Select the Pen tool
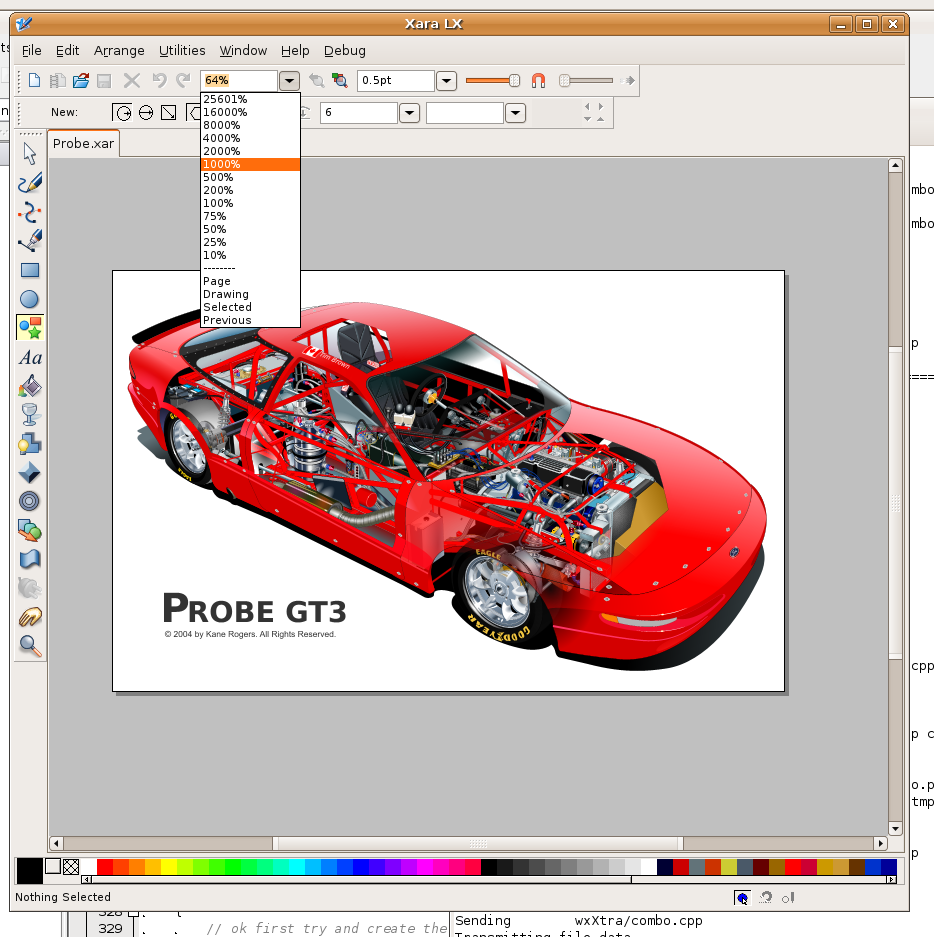Viewport: 934px width, 937px height. (29, 241)
